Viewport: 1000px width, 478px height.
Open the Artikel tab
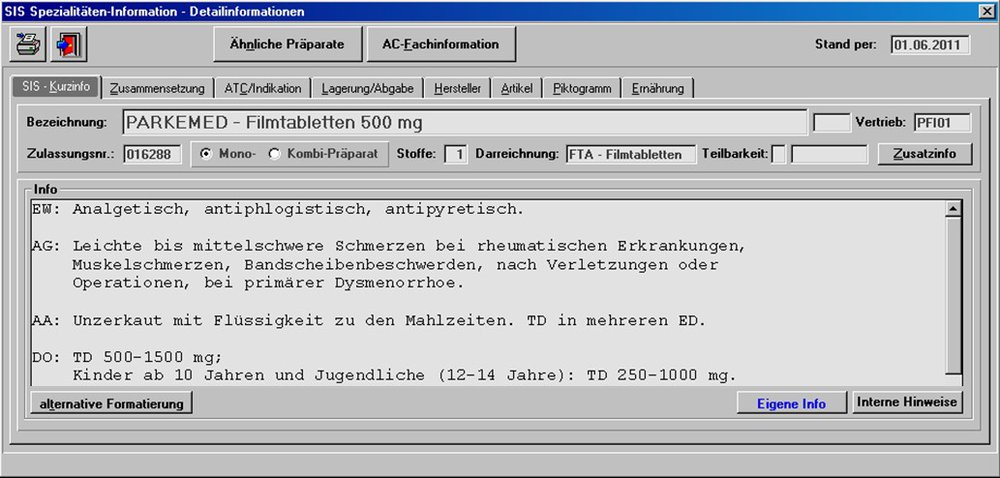pos(517,89)
